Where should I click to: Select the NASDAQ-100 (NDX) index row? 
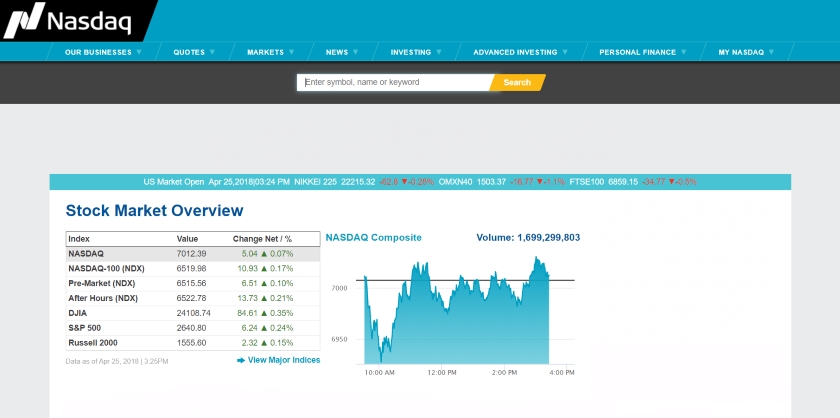coord(193,268)
